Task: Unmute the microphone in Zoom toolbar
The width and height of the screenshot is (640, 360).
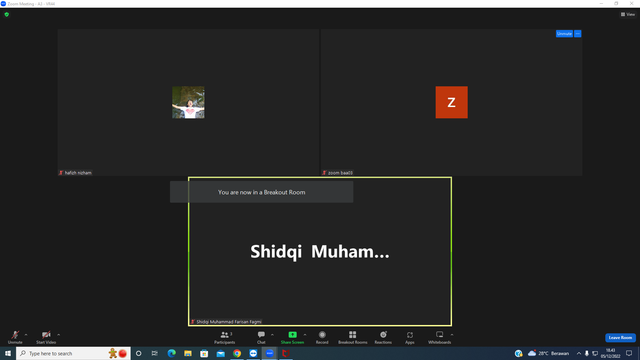Action: pos(15,337)
